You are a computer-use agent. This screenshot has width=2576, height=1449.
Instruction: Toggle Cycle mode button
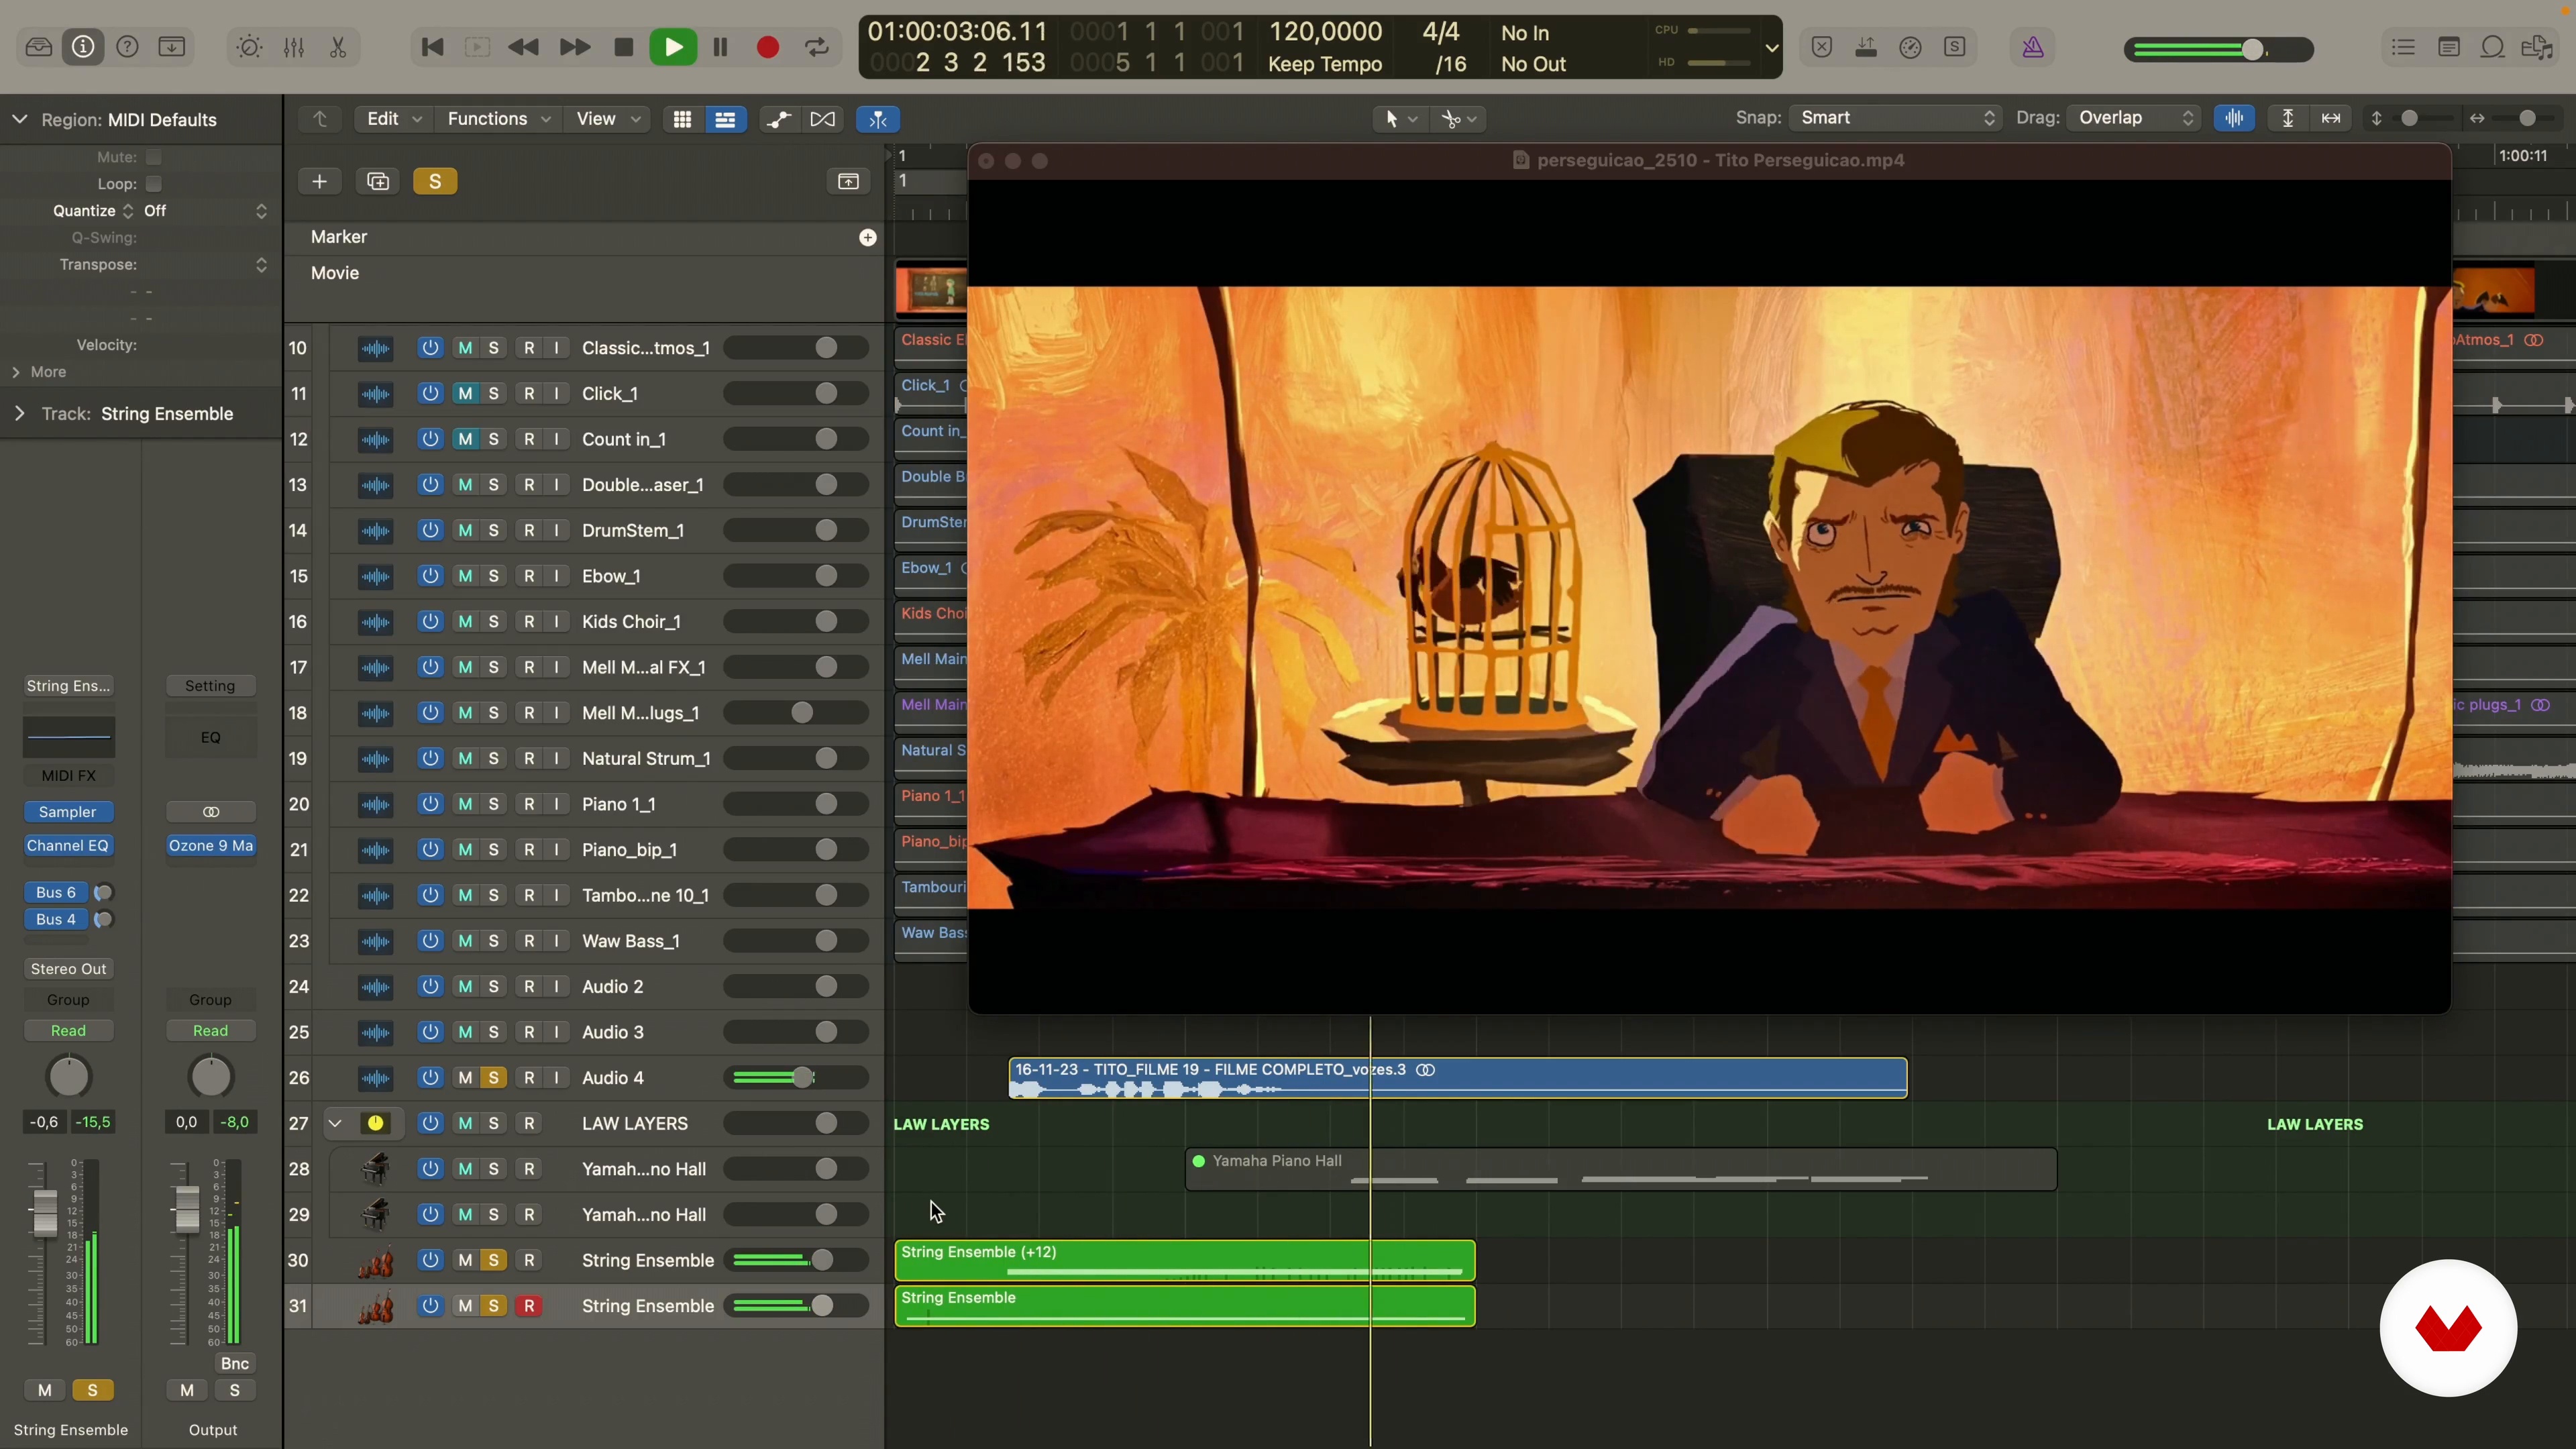point(817,47)
